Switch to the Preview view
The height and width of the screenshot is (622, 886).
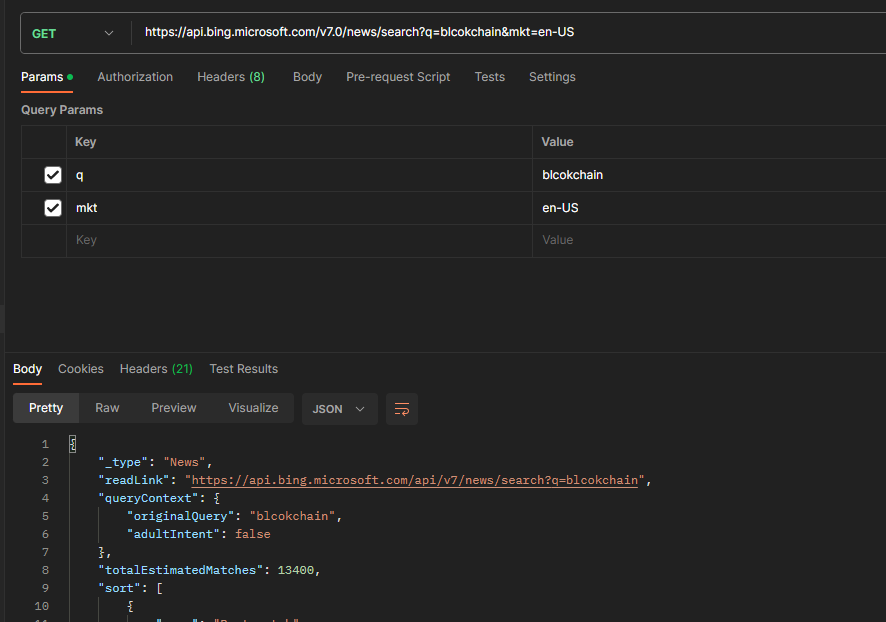coord(173,408)
